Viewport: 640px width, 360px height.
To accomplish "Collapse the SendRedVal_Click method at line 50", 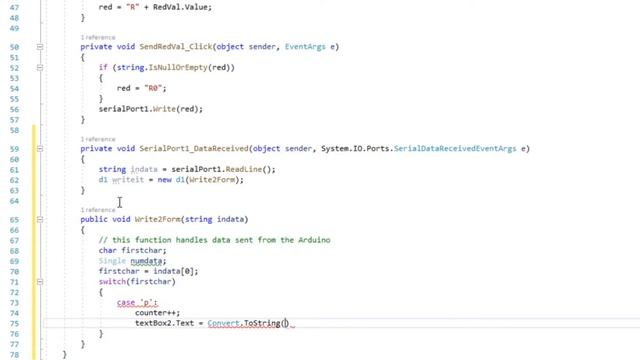I will click(40, 47).
